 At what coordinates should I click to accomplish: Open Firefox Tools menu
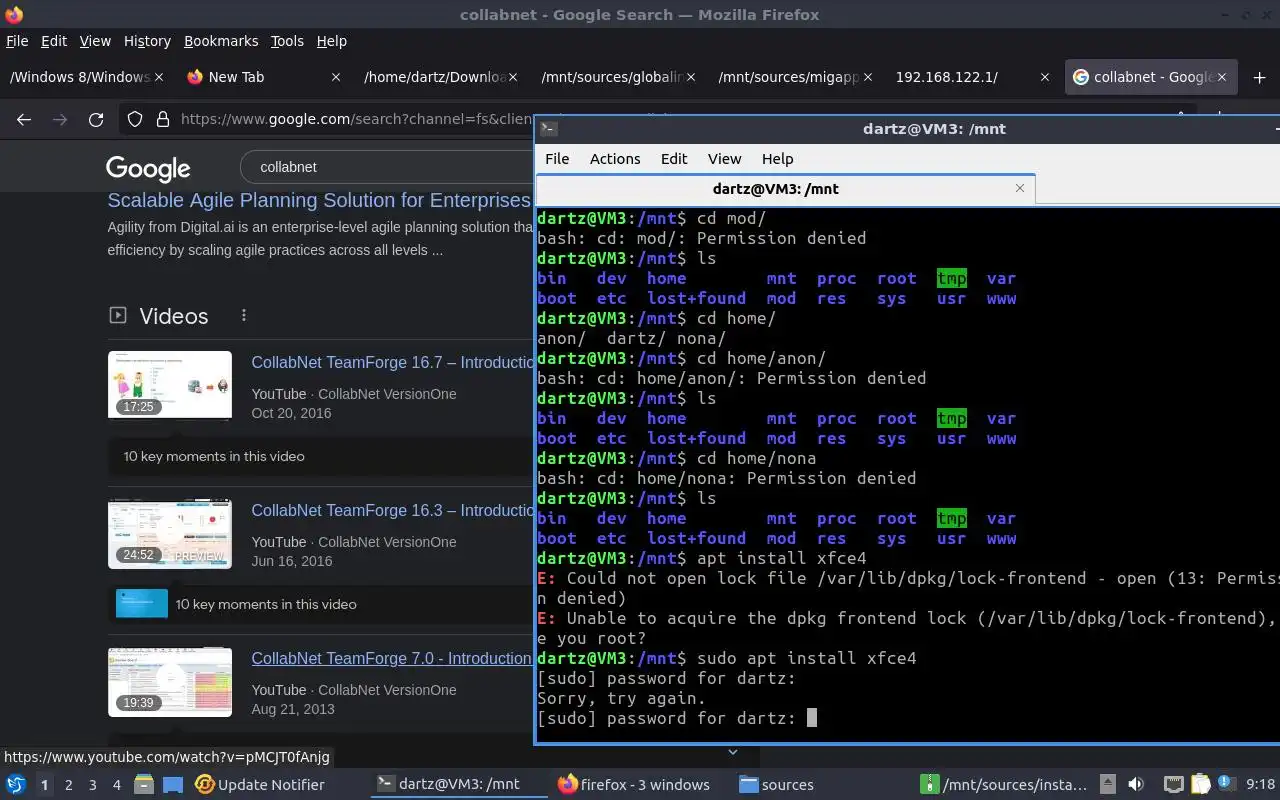[287, 41]
